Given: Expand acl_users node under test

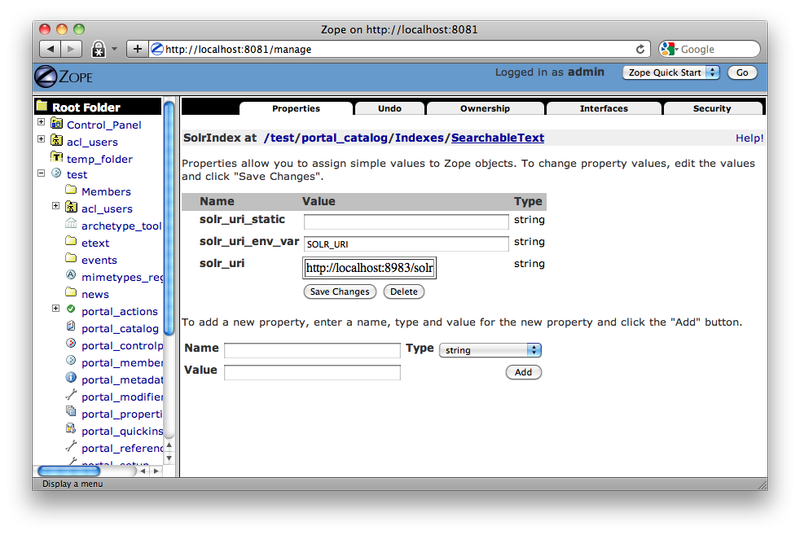Looking at the screenshot, I should pos(56,206).
